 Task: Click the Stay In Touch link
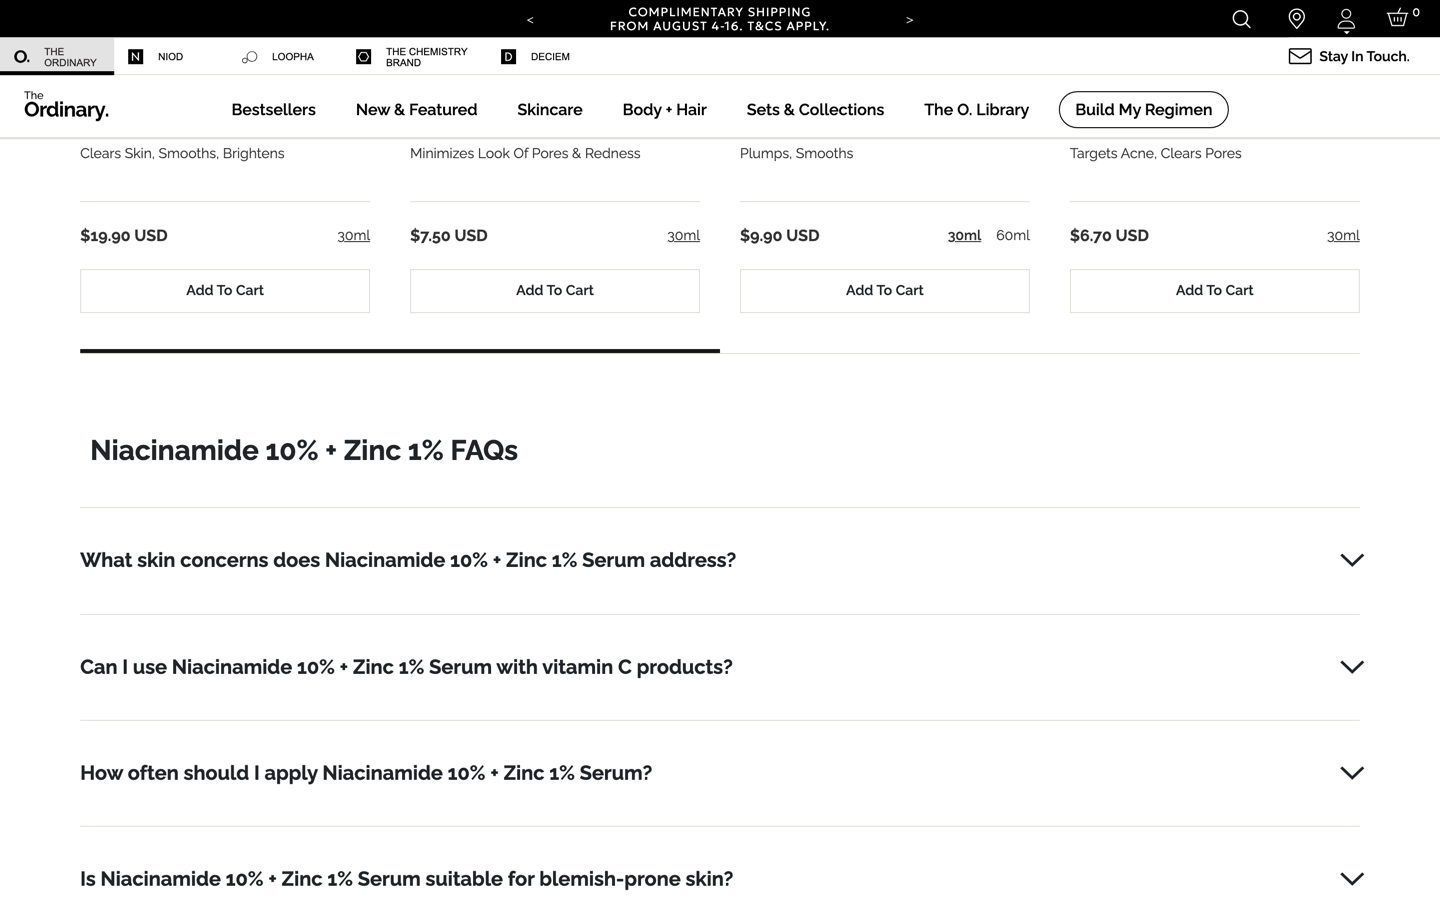pos(1364,57)
